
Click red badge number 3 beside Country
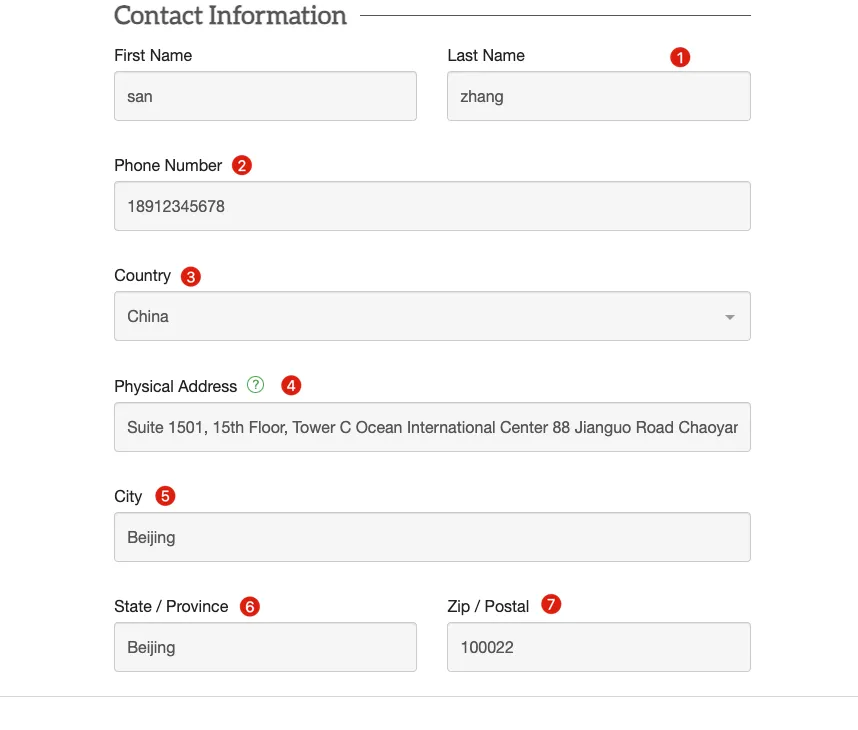(x=190, y=277)
